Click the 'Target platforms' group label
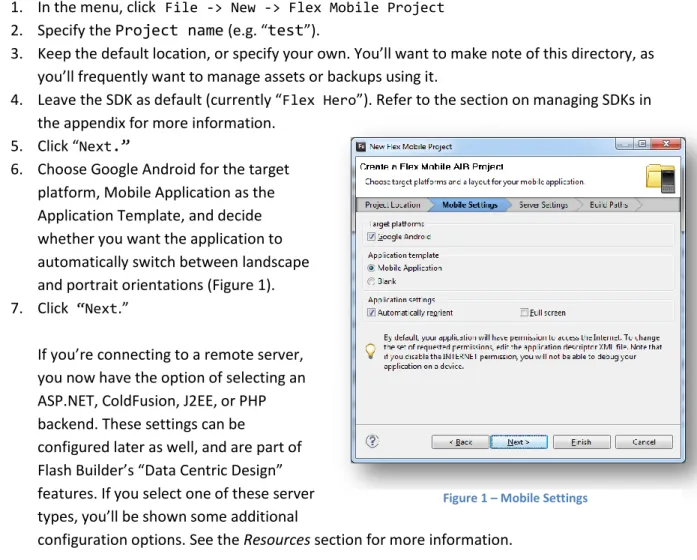The width and height of the screenshot is (697, 560). pyautogui.click(x=396, y=224)
